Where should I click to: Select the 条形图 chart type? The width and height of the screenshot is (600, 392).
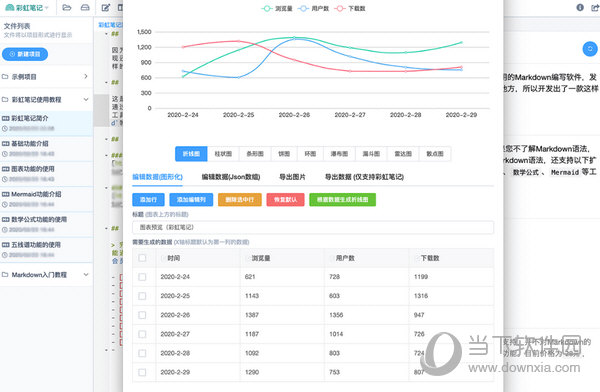tap(255, 154)
